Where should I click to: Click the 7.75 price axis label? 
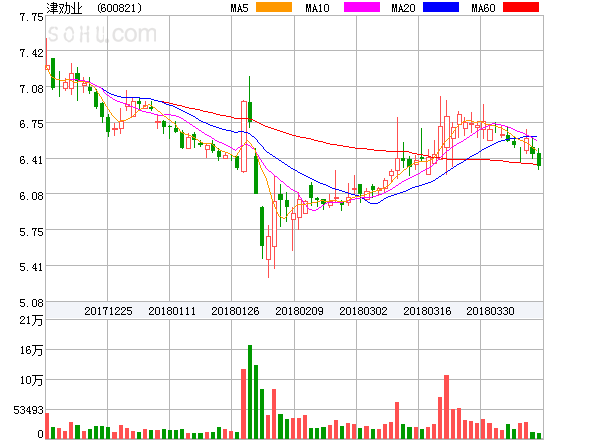coord(31,17)
